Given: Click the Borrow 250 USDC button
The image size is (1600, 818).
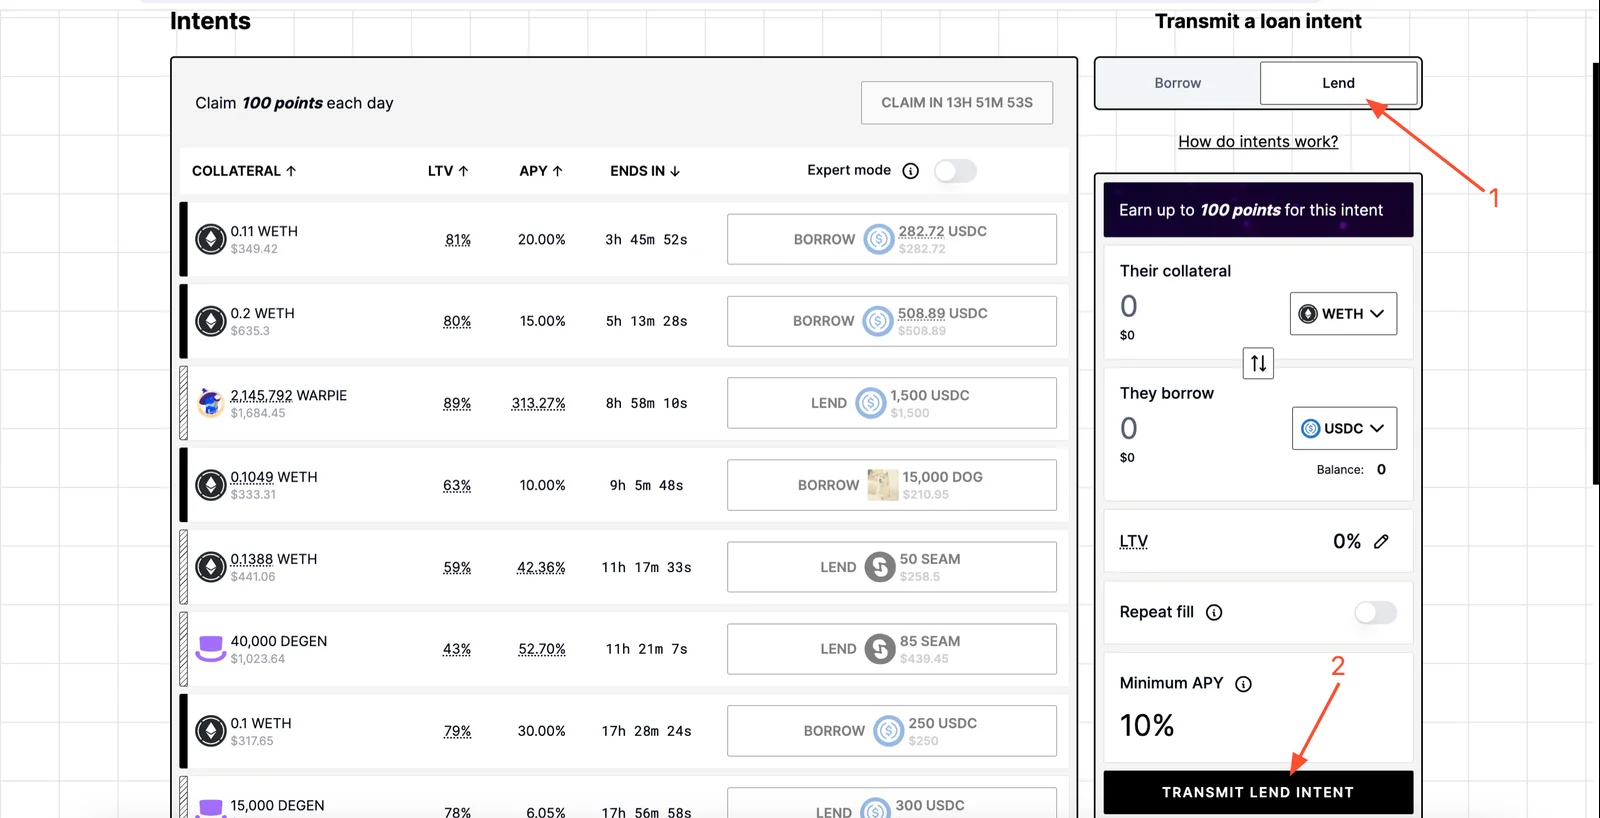Looking at the screenshot, I should (x=892, y=731).
